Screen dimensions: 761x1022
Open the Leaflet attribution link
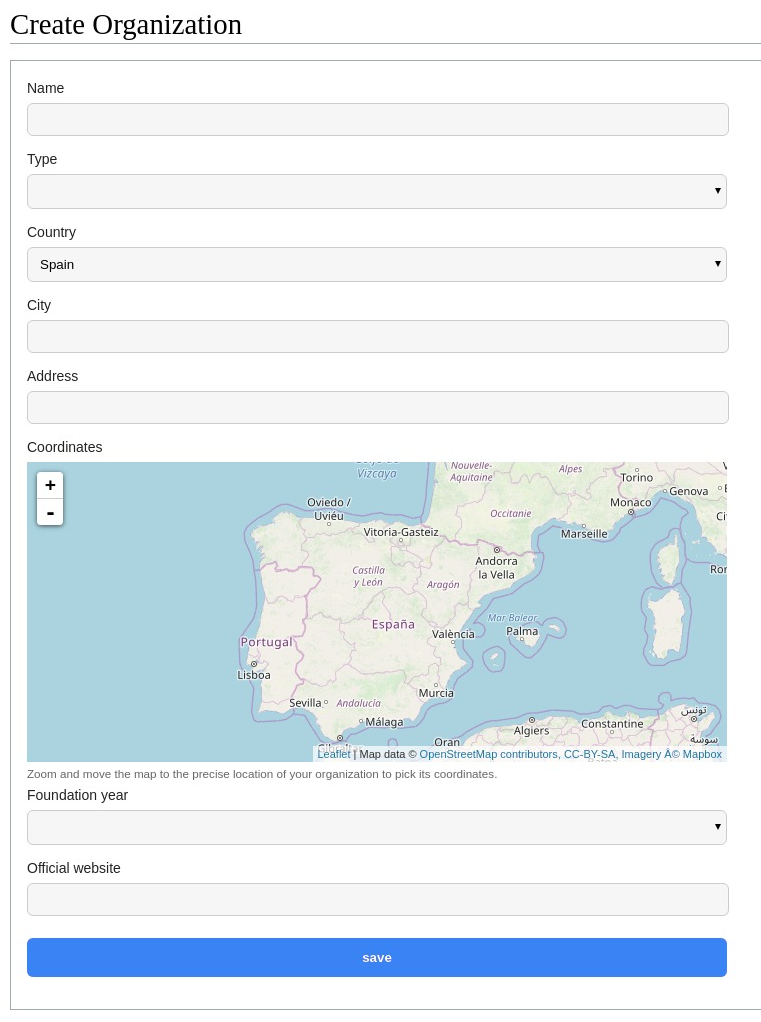pyautogui.click(x=334, y=754)
